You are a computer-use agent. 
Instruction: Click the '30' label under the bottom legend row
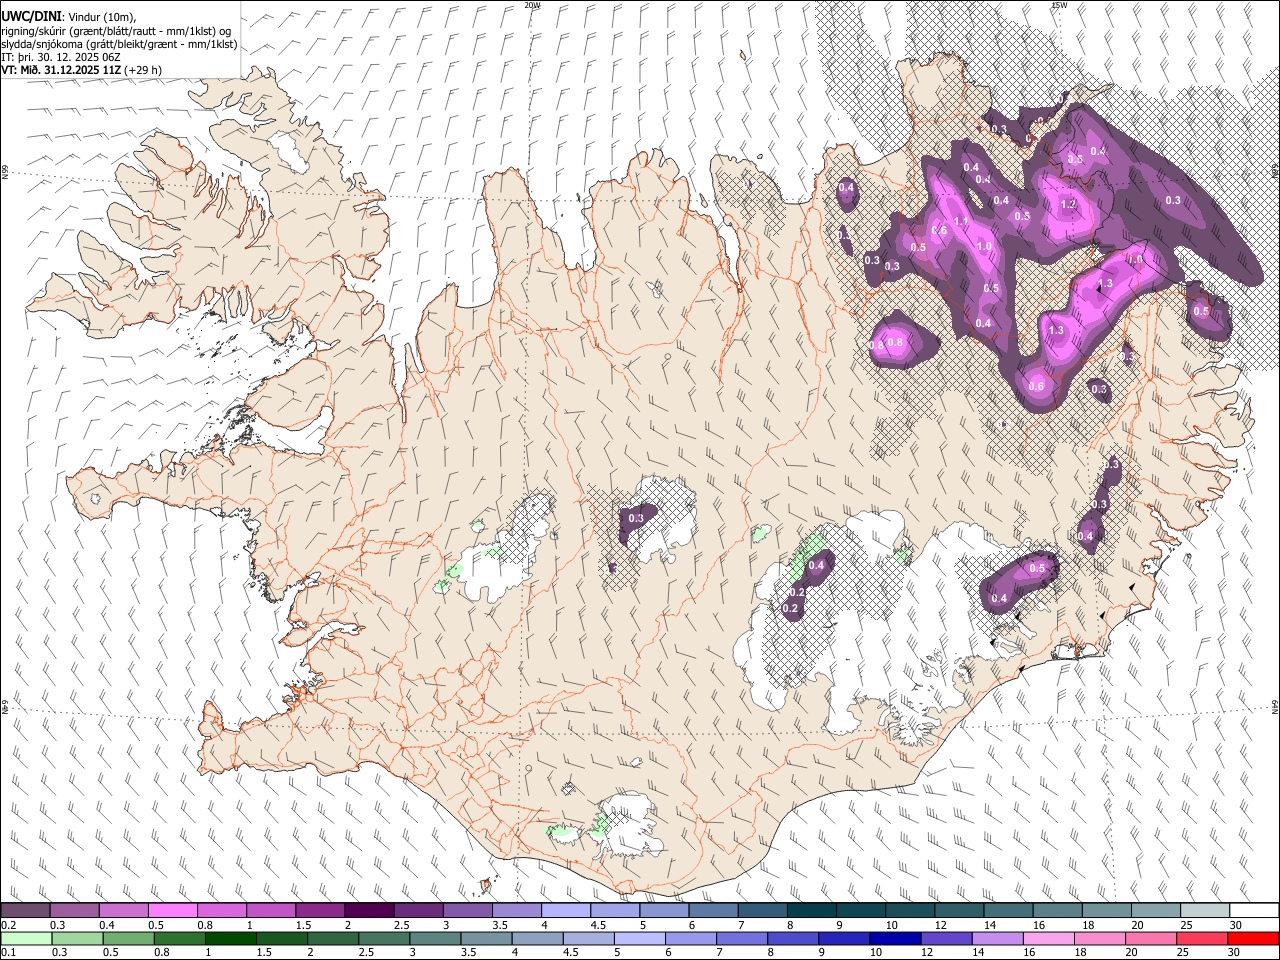point(1233,953)
